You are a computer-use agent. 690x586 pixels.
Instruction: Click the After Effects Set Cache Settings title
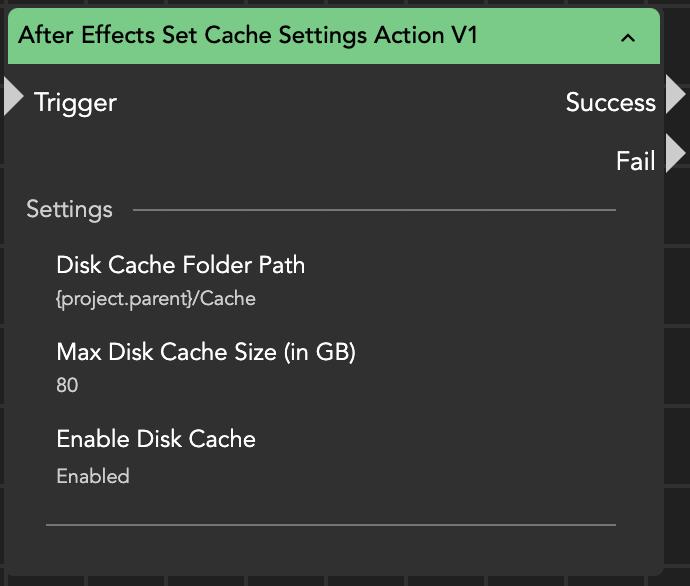coord(248,36)
